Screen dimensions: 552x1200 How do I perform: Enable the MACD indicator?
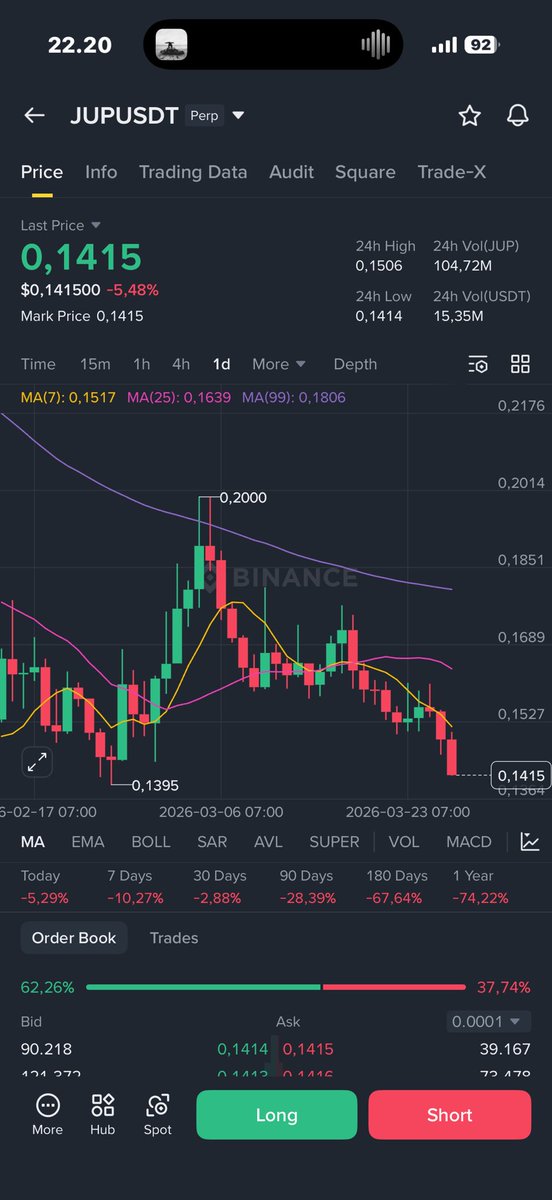(x=469, y=842)
